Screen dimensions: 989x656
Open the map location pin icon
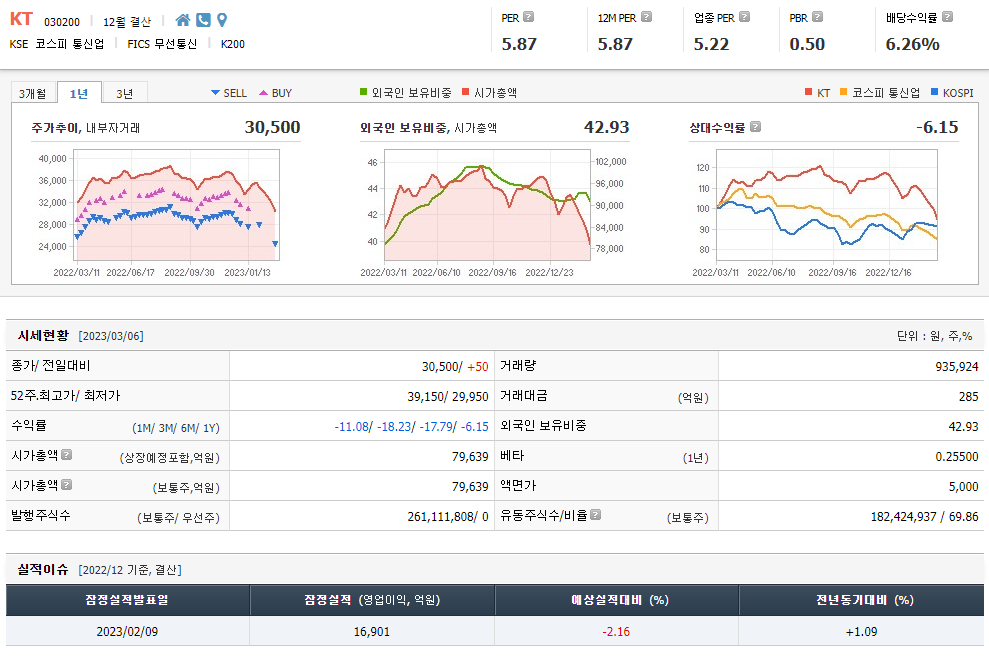(x=222, y=20)
